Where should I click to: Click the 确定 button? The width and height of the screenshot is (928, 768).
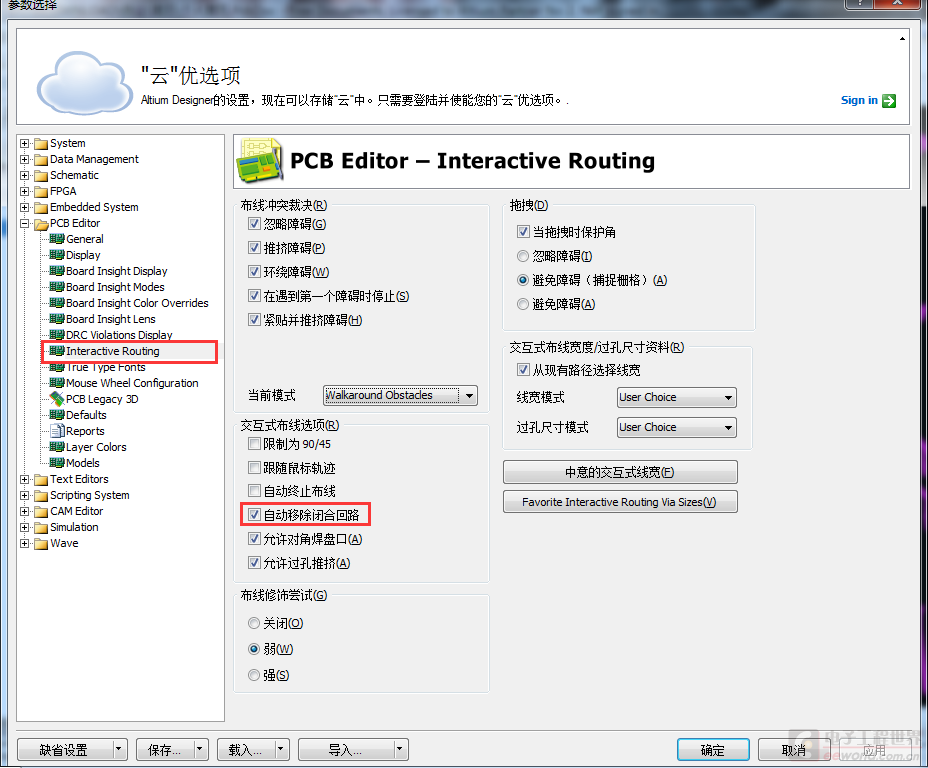click(x=713, y=750)
